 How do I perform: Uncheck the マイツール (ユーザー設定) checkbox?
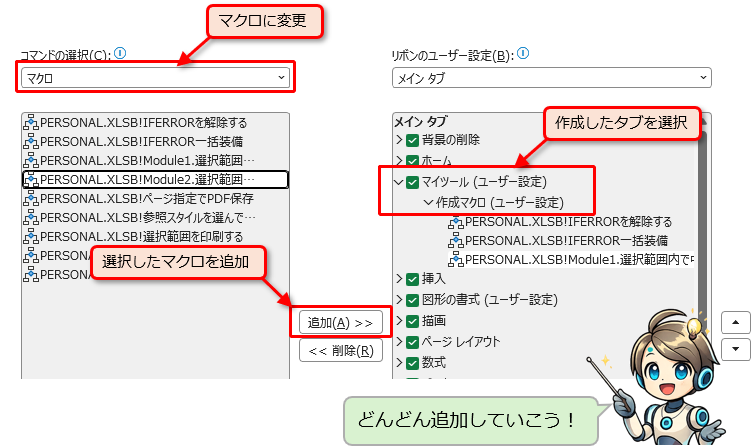412,182
